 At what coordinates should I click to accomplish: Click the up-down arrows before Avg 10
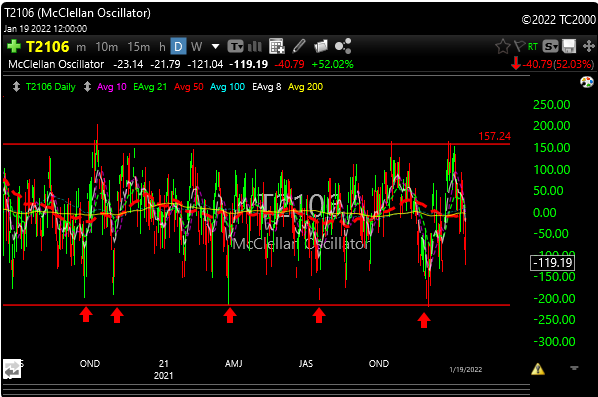87,87
